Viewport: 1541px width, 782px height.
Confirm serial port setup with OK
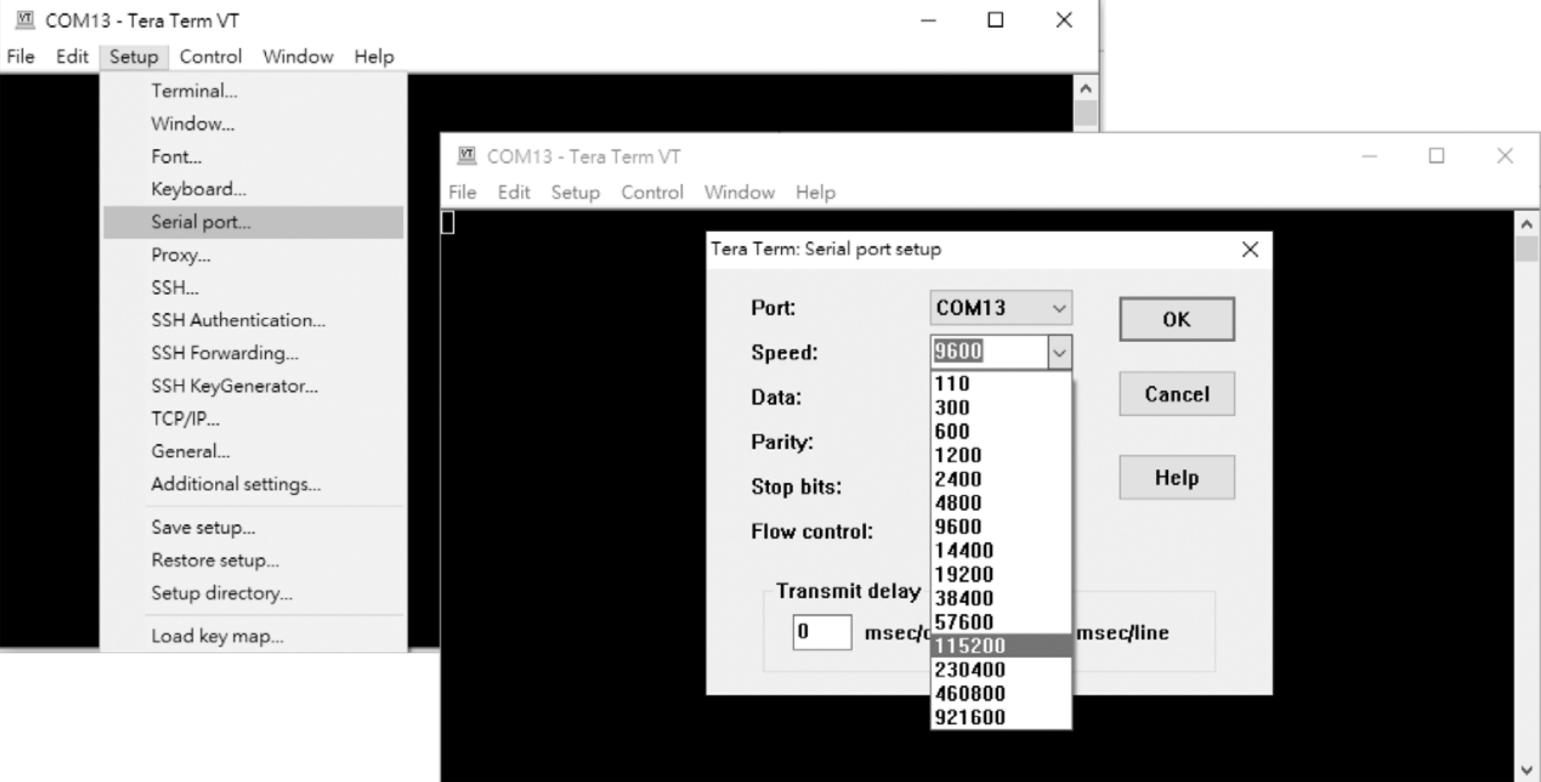coord(1177,319)
